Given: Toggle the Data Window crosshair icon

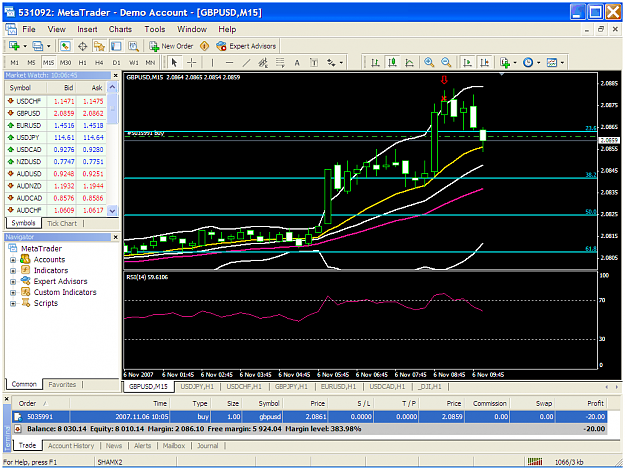Looking at the screenshot, I should pyautogui.click(x=83, y=46).
